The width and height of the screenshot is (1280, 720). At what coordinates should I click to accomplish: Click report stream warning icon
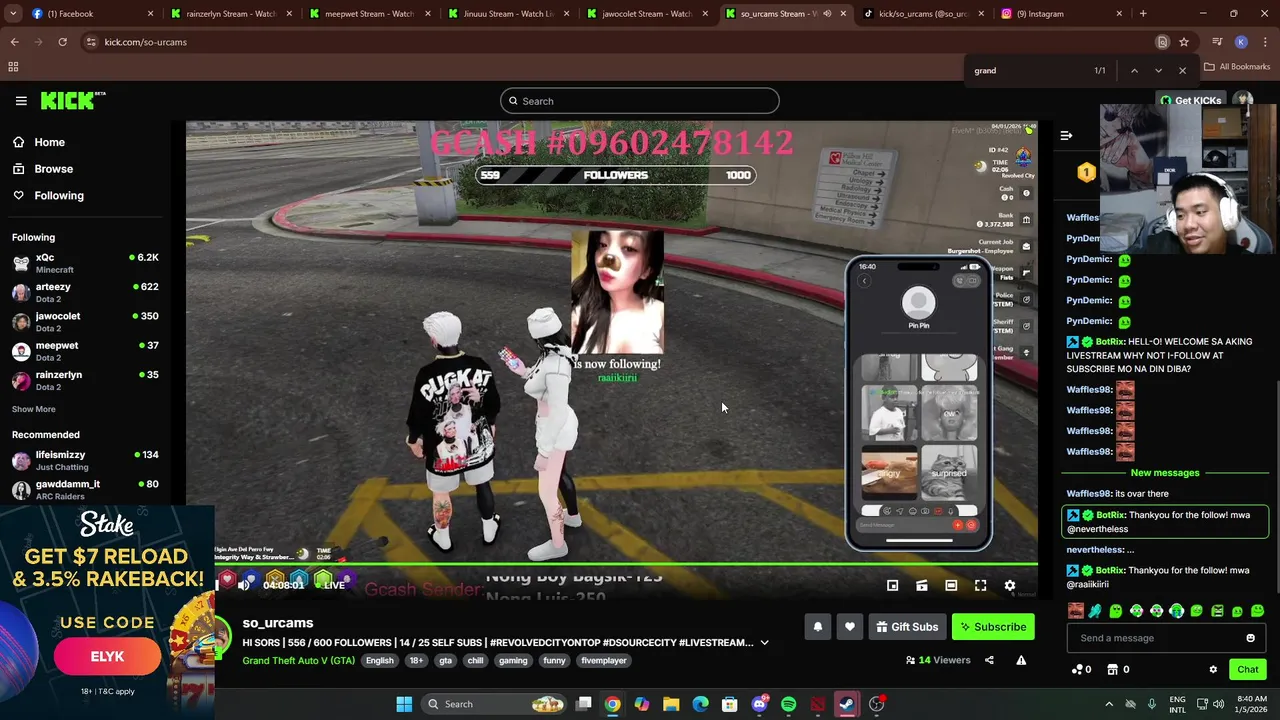click(x=1021, y=660)
